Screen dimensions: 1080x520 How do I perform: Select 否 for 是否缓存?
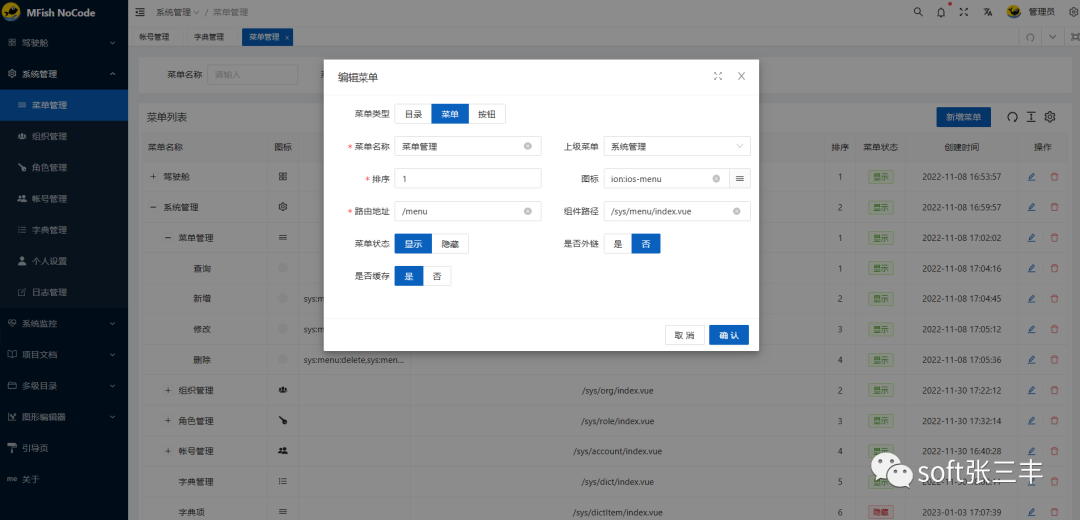pyautogui.click(x=437, y=276)
